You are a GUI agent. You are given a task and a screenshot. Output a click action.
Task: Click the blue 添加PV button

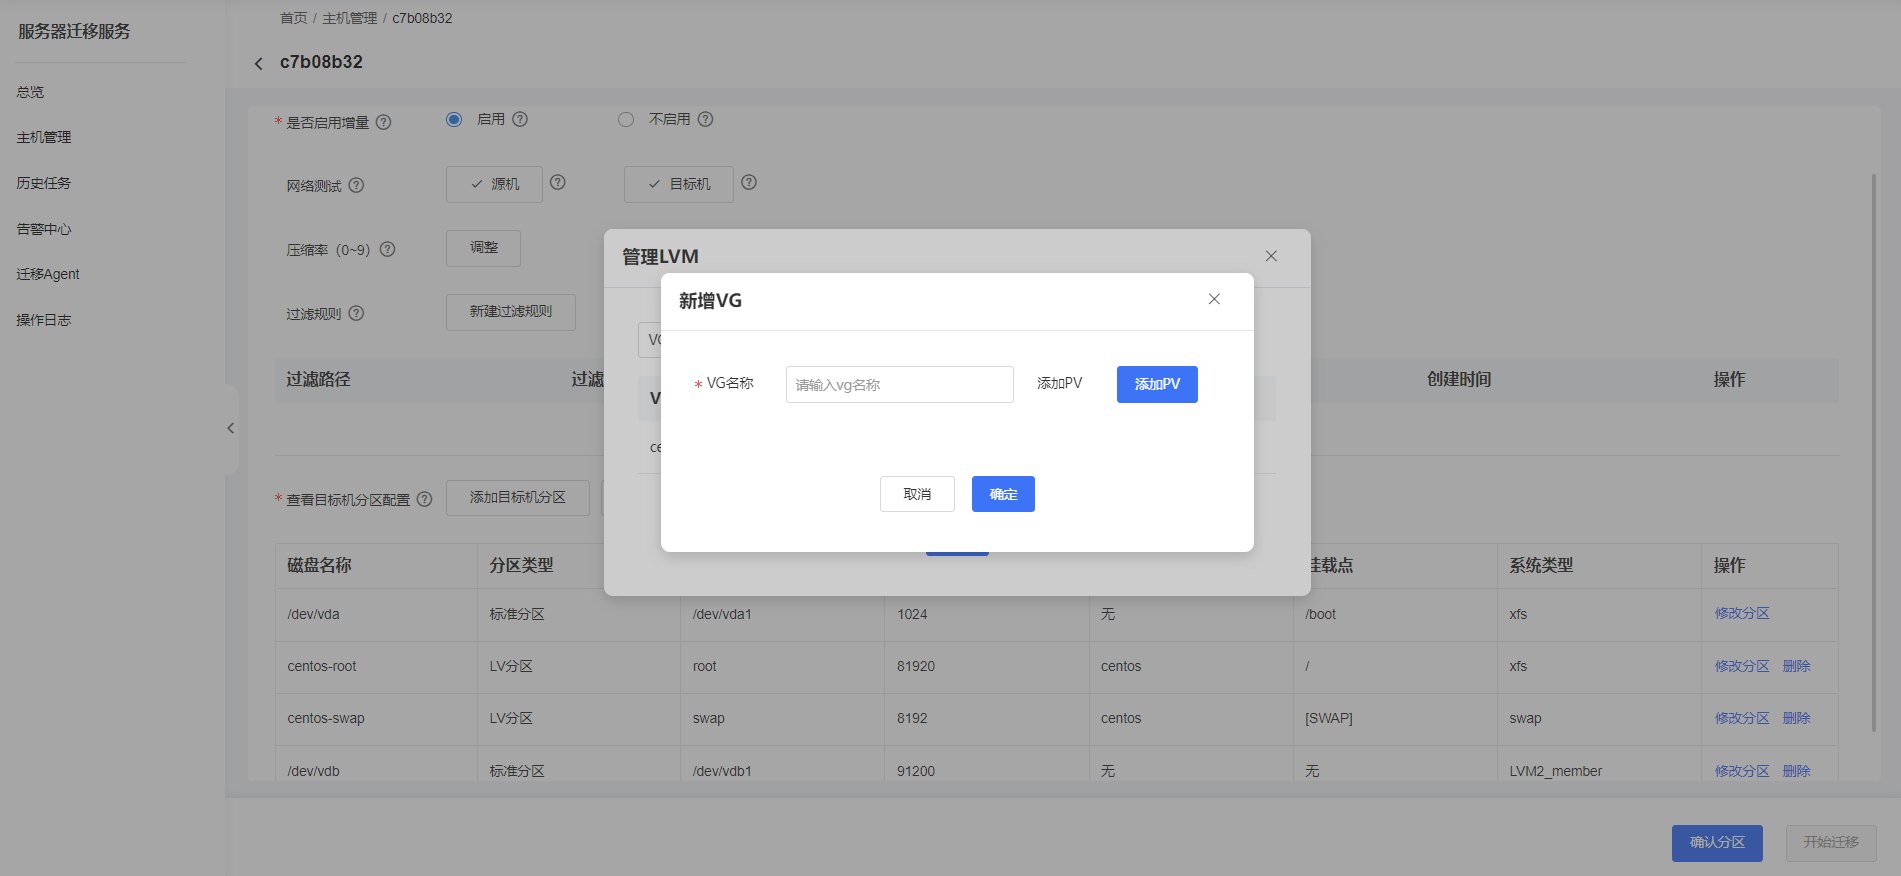[x=1157, y=384]
